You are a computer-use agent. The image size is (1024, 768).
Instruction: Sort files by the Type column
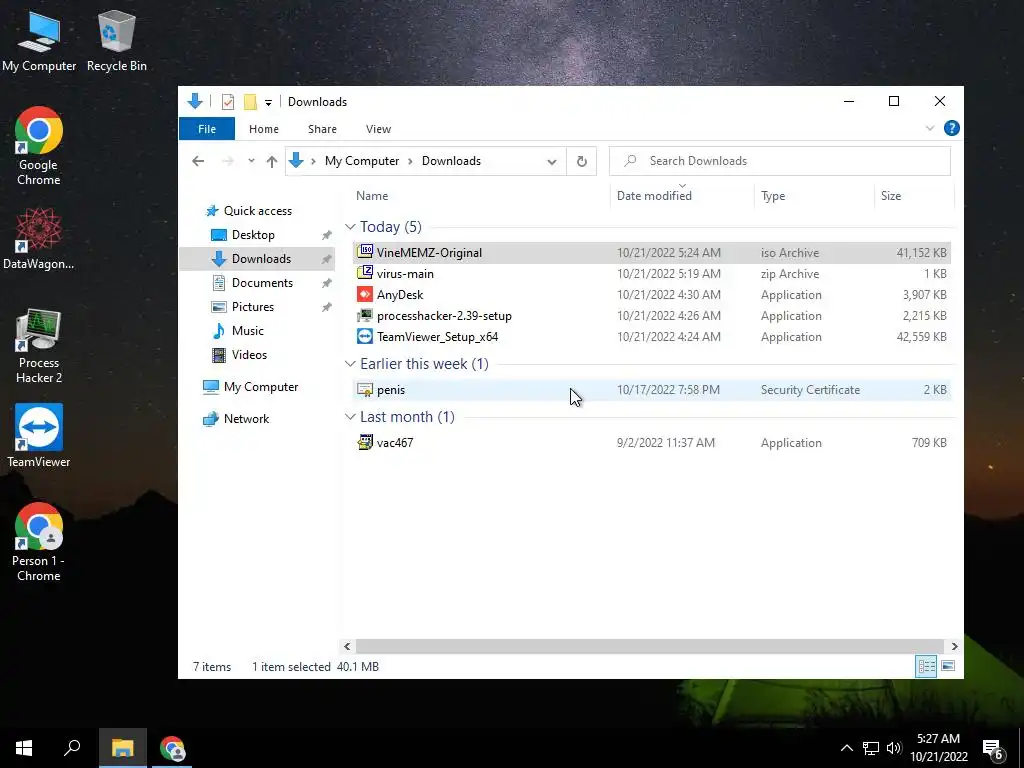point(814,196)
